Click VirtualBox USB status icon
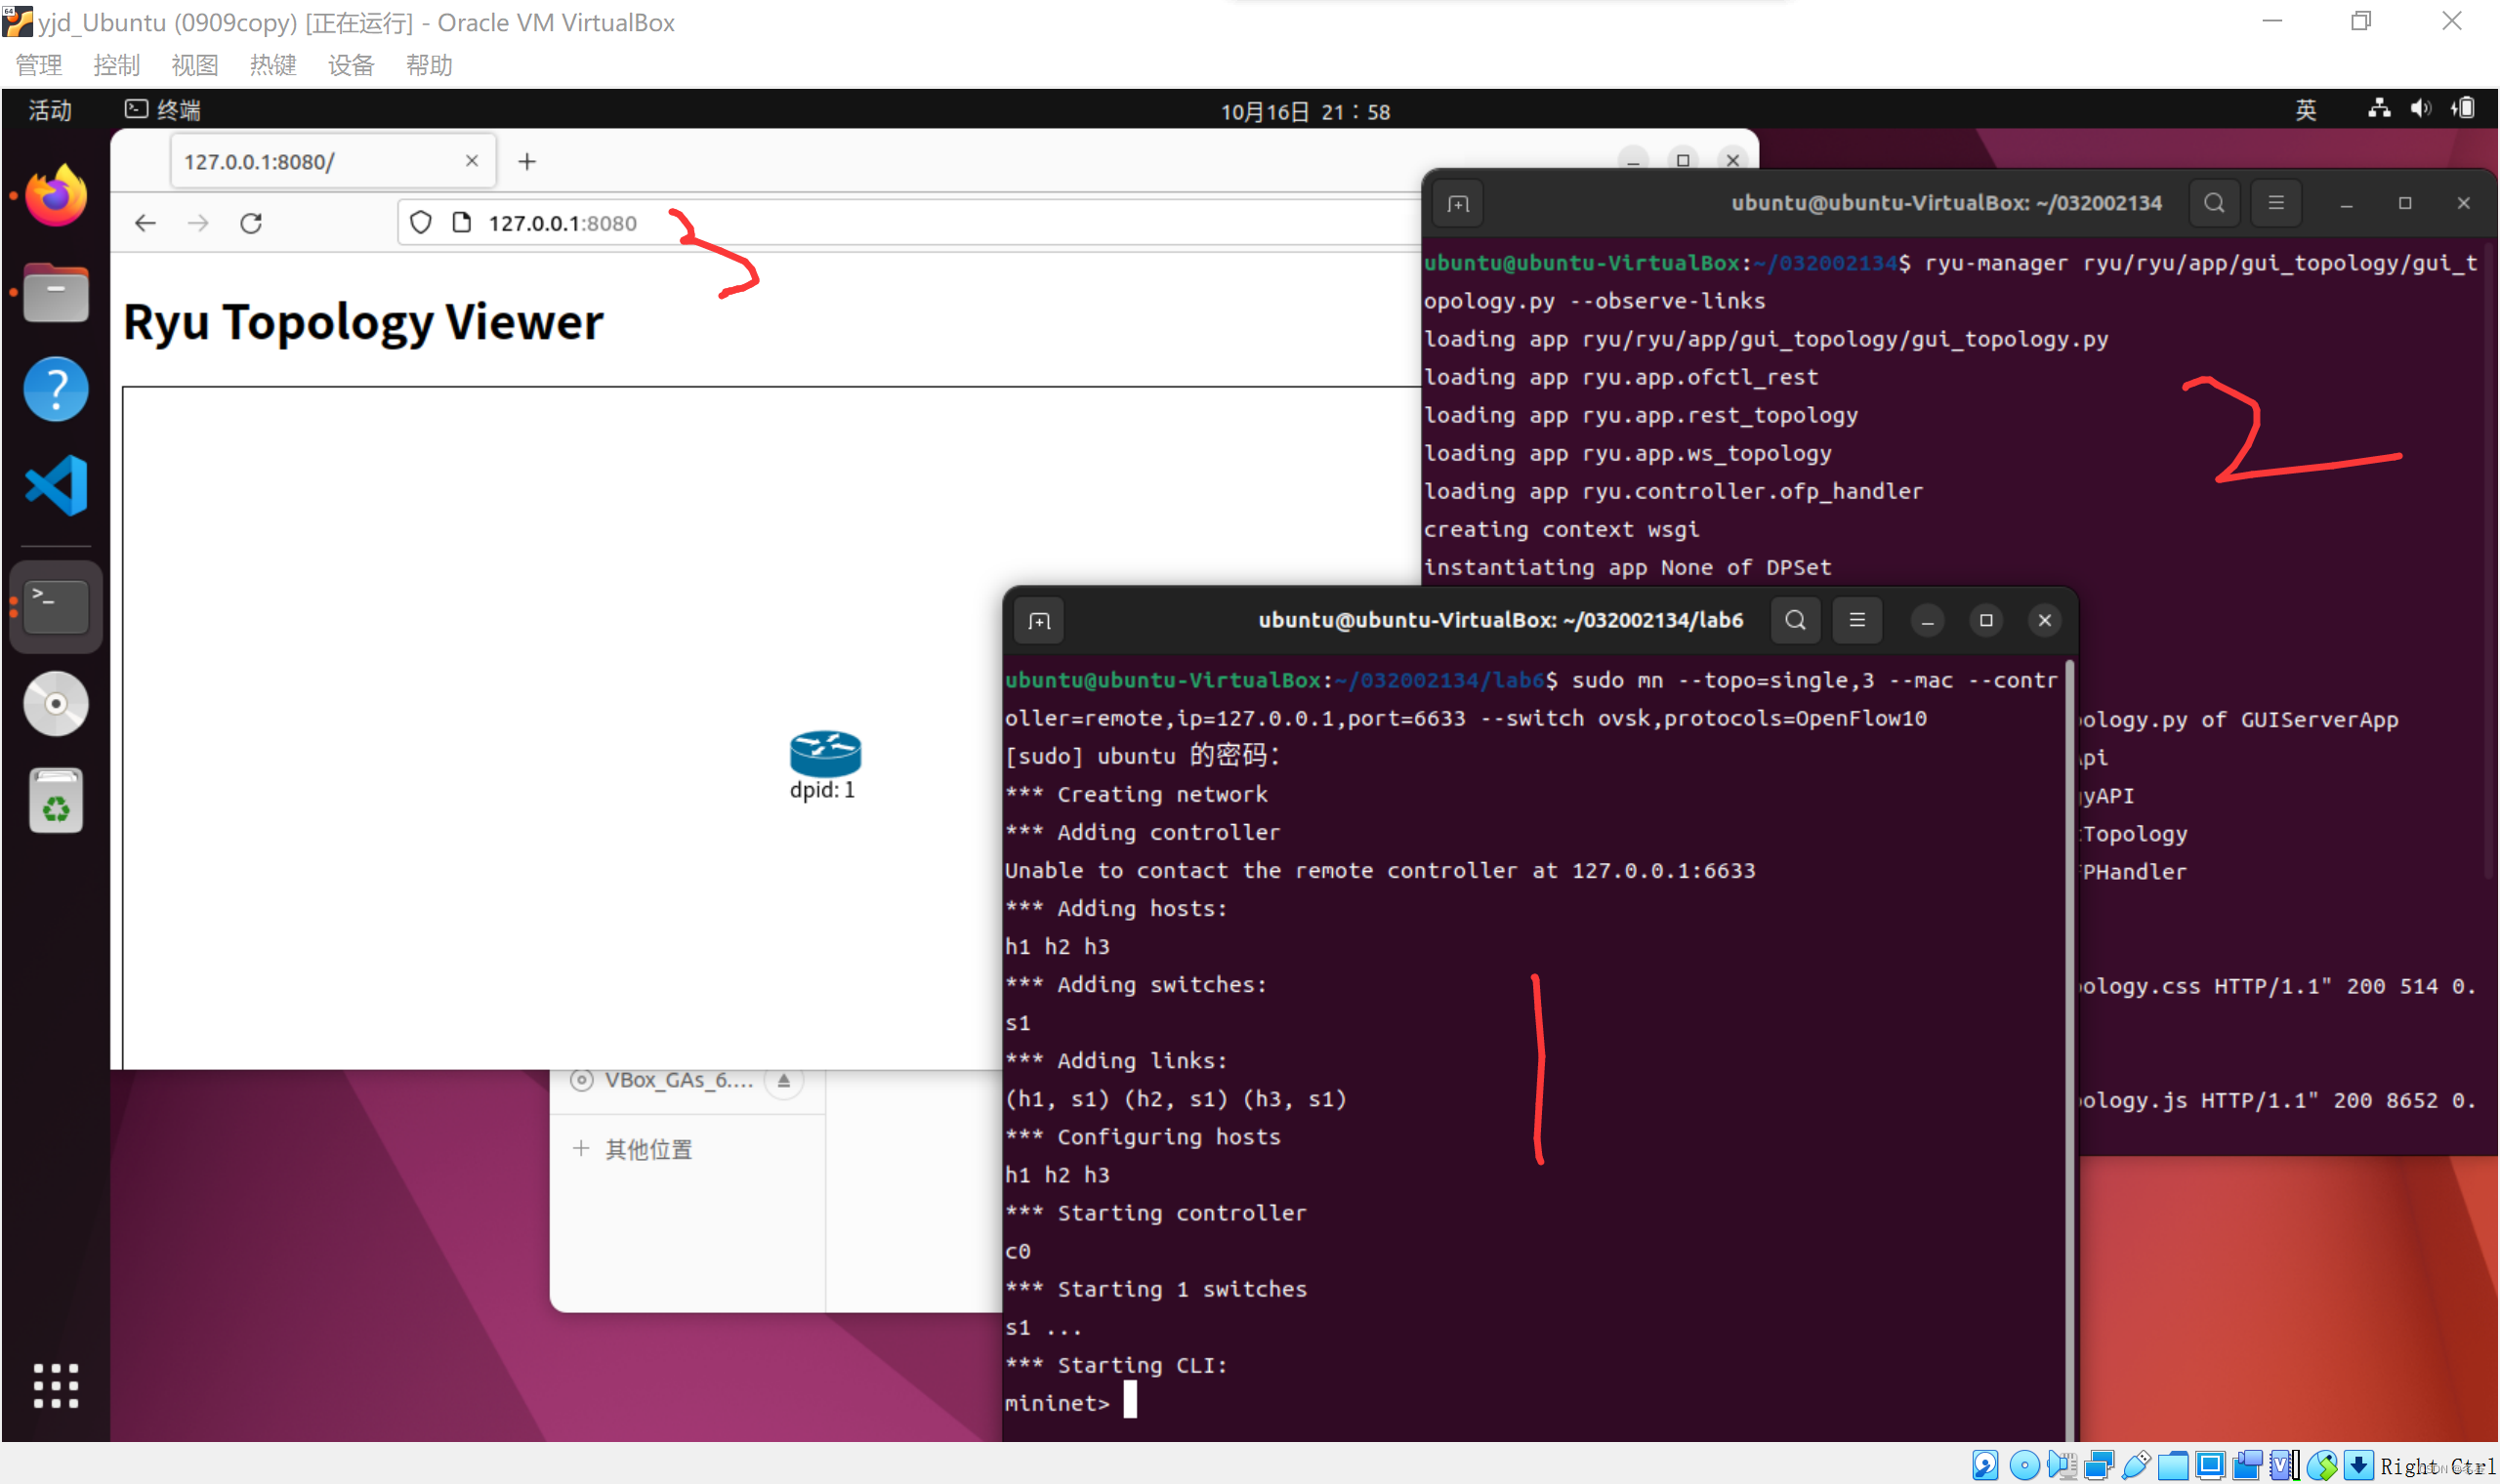 (x=2136, y=1466)
